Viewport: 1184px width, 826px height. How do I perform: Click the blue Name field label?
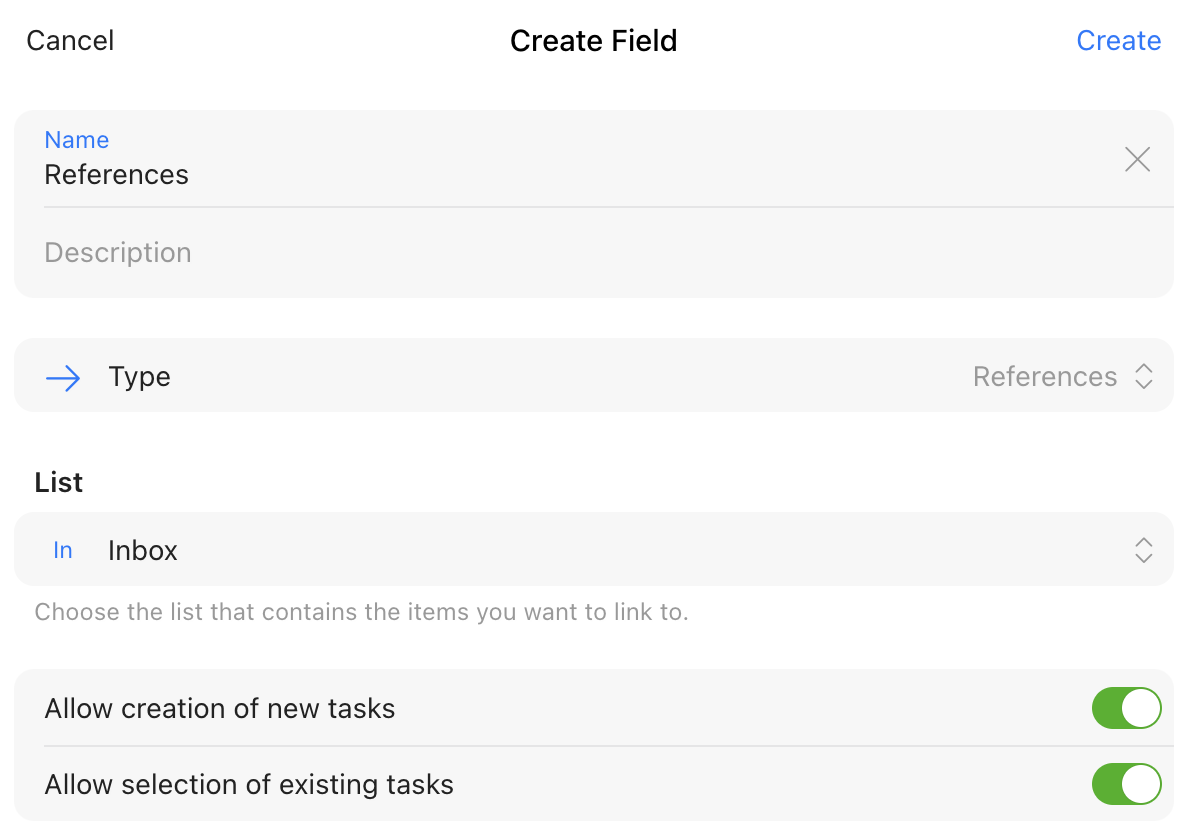77,140
